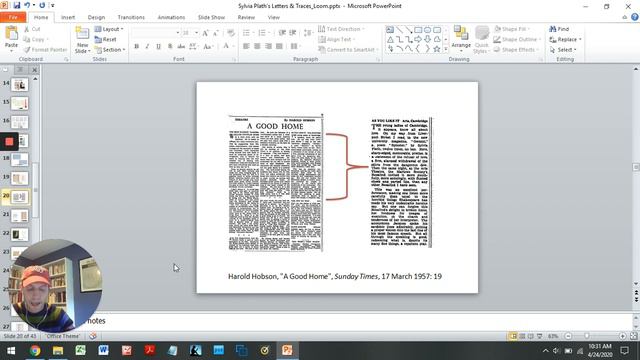Center the text alignment
Screen dimensions: 640x360
point(257,46)
